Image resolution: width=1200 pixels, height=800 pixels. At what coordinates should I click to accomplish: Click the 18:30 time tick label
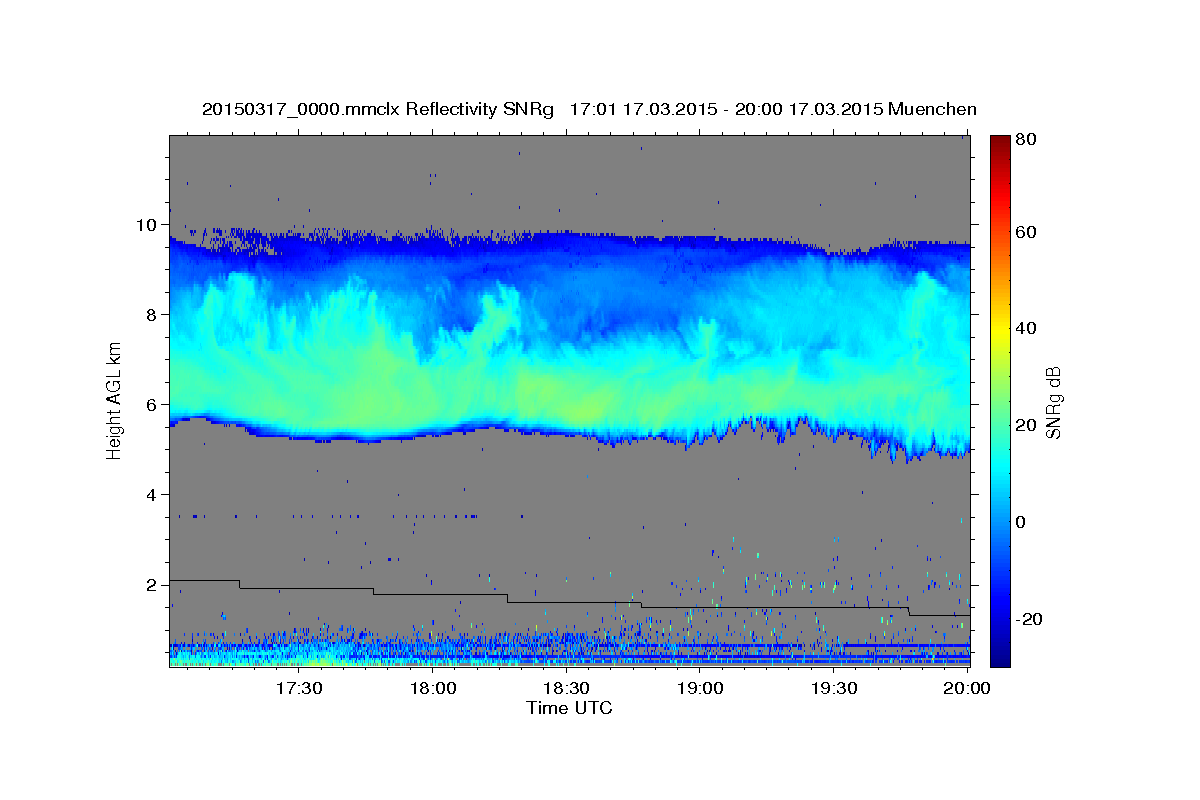566,689
